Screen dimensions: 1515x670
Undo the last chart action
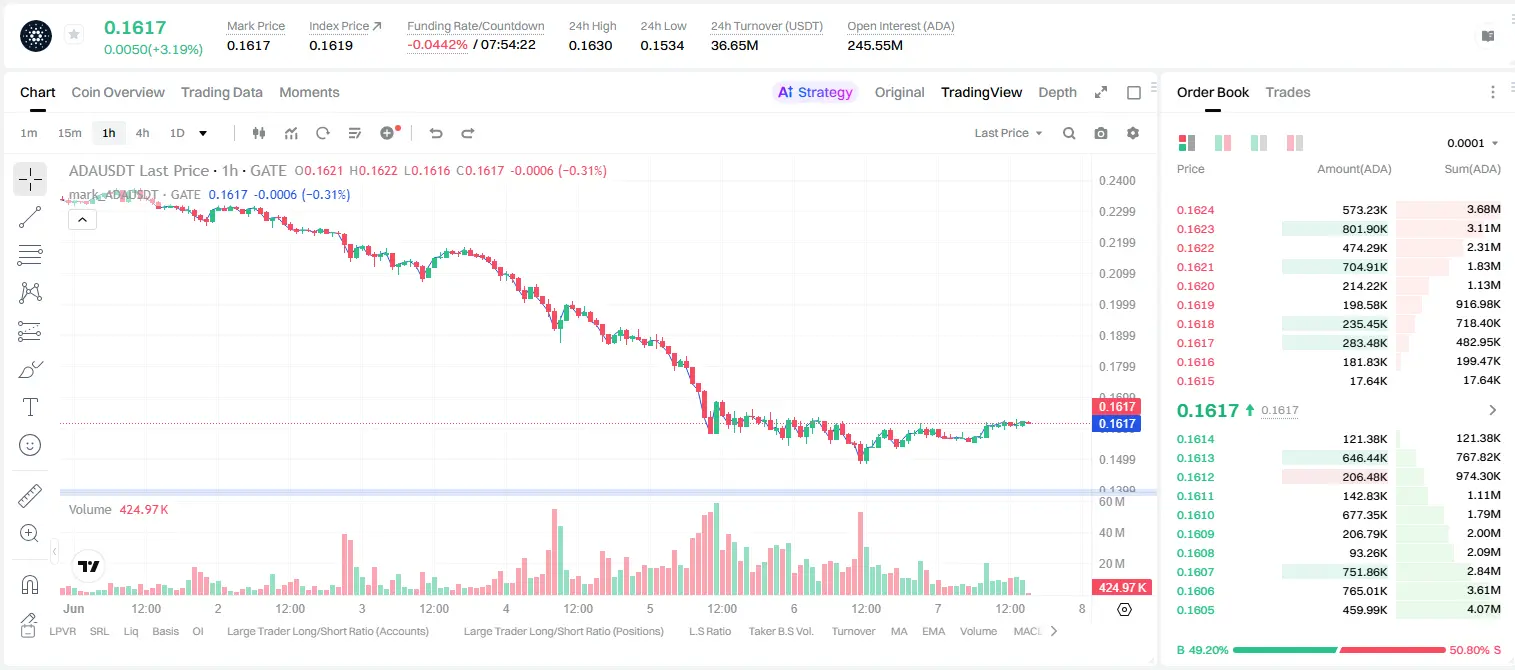pyautogui.click(x=436, y=133)
